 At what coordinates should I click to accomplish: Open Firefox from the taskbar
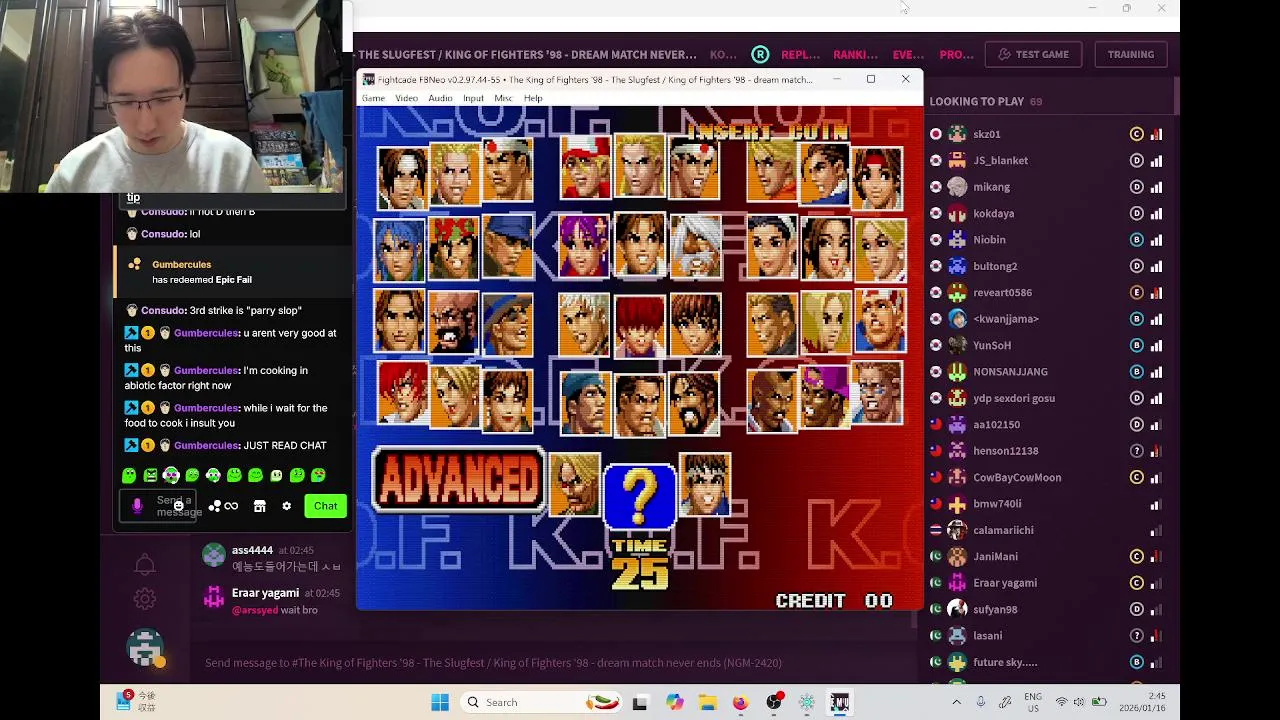(740, 702)
